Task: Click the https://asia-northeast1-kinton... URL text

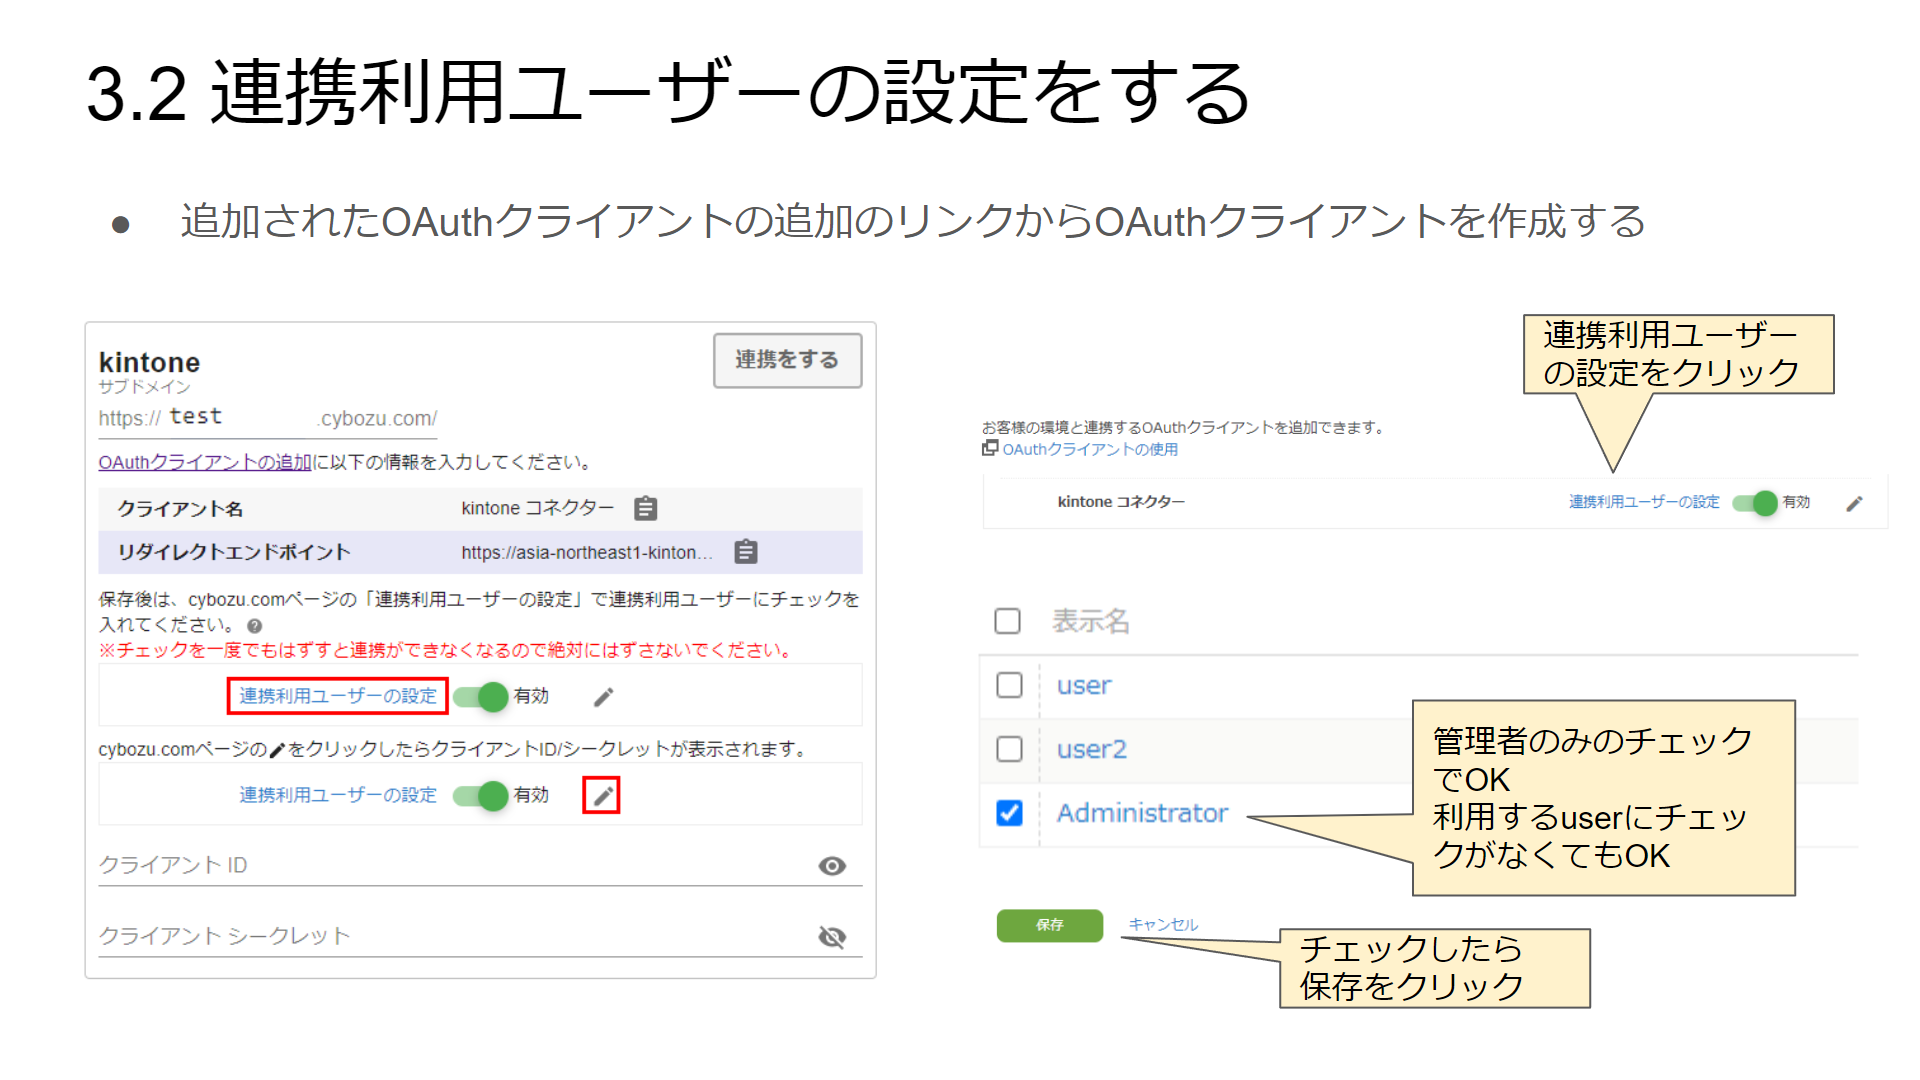Action: pyautogui.click(x=587, y=552)
